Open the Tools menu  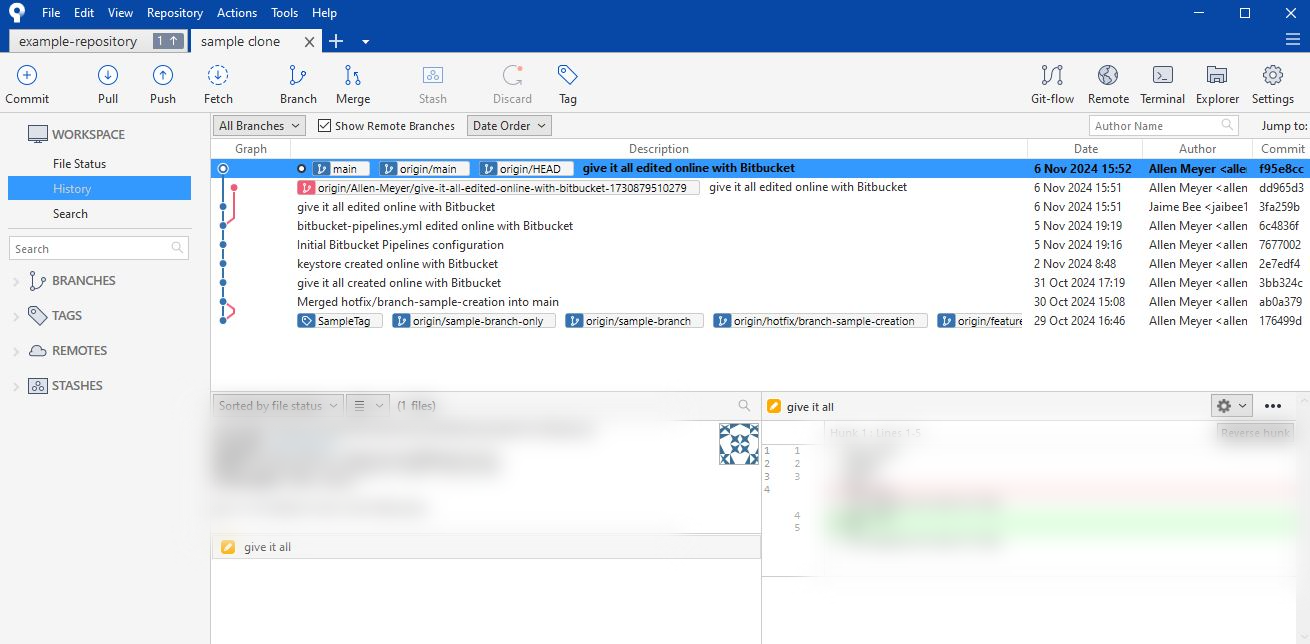[284, 13]
